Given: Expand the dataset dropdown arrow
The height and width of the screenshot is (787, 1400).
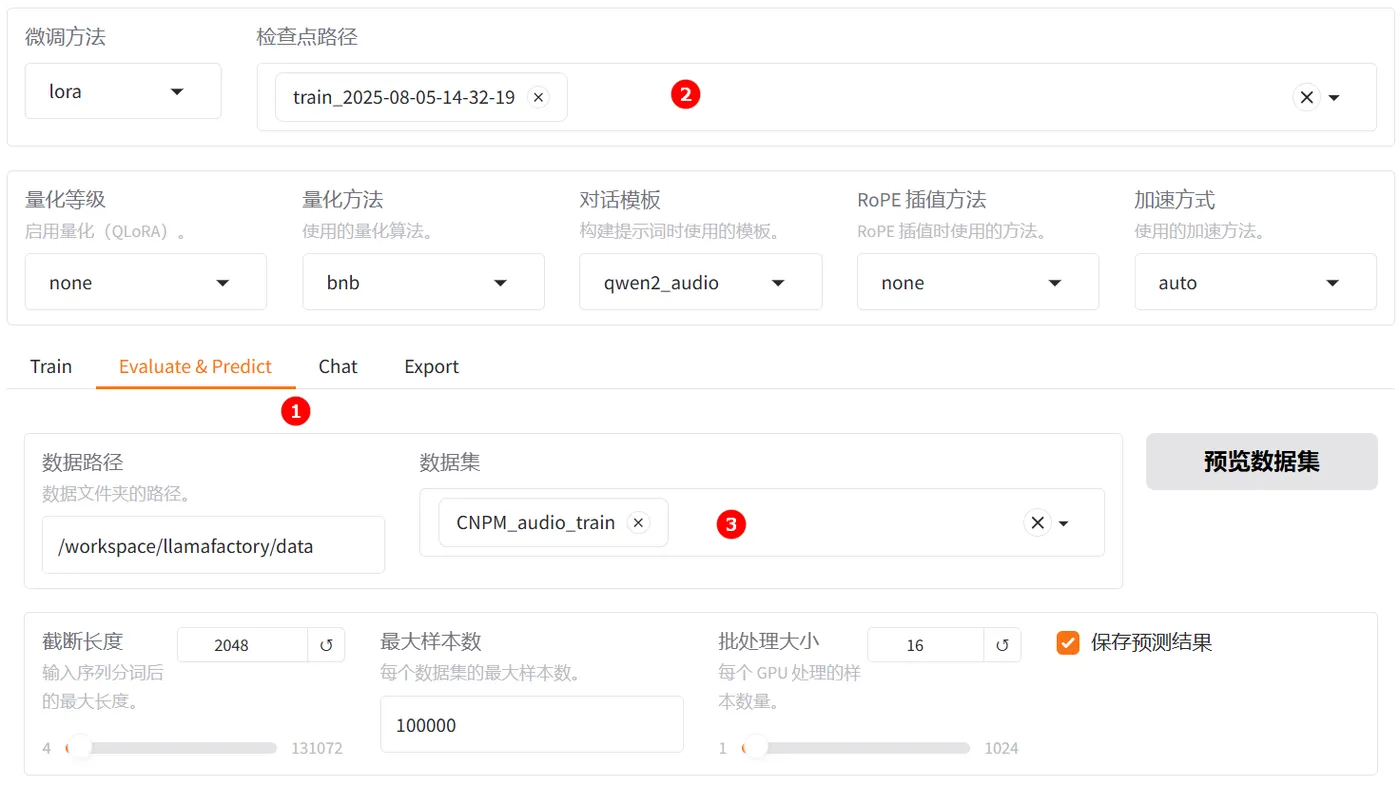Looking at the screenshot, I should click(1063, 522).
